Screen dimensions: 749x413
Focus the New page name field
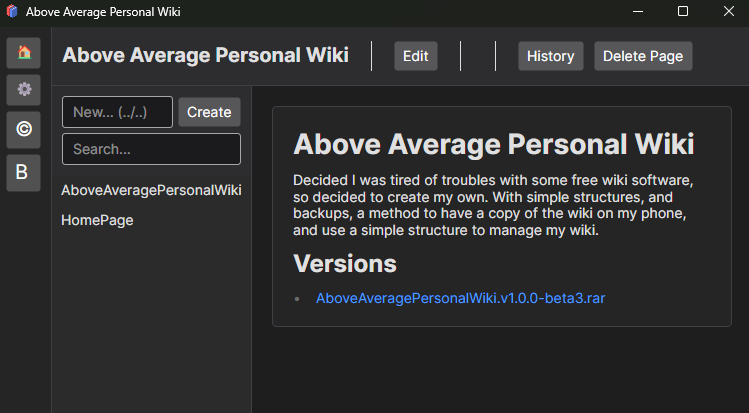point(117,112)
